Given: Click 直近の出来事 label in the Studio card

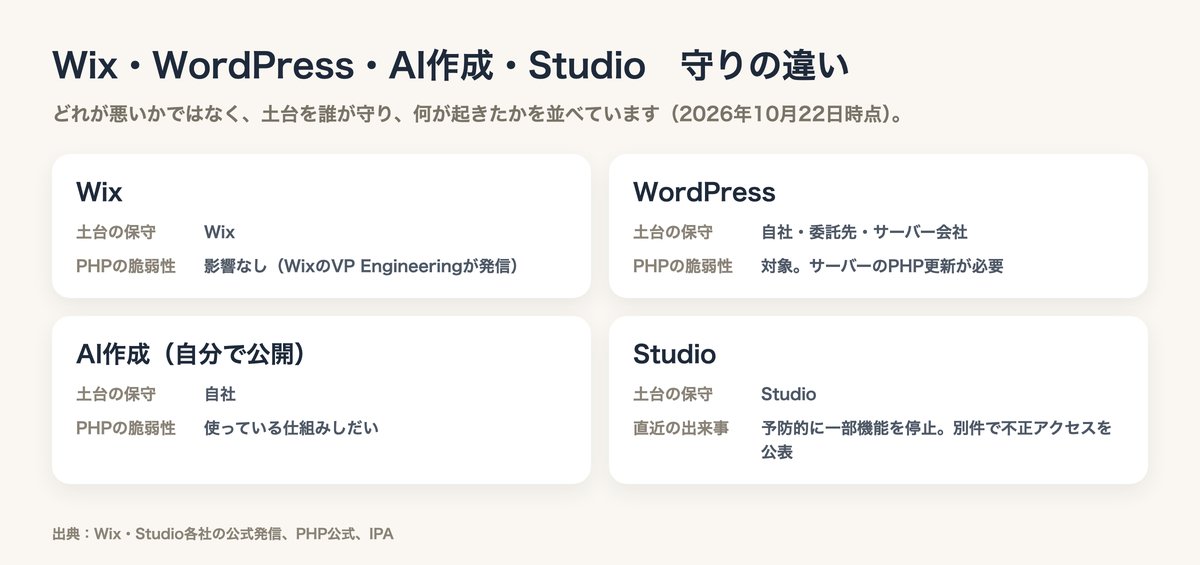Looking at the screenshot, I should [681, 428].
